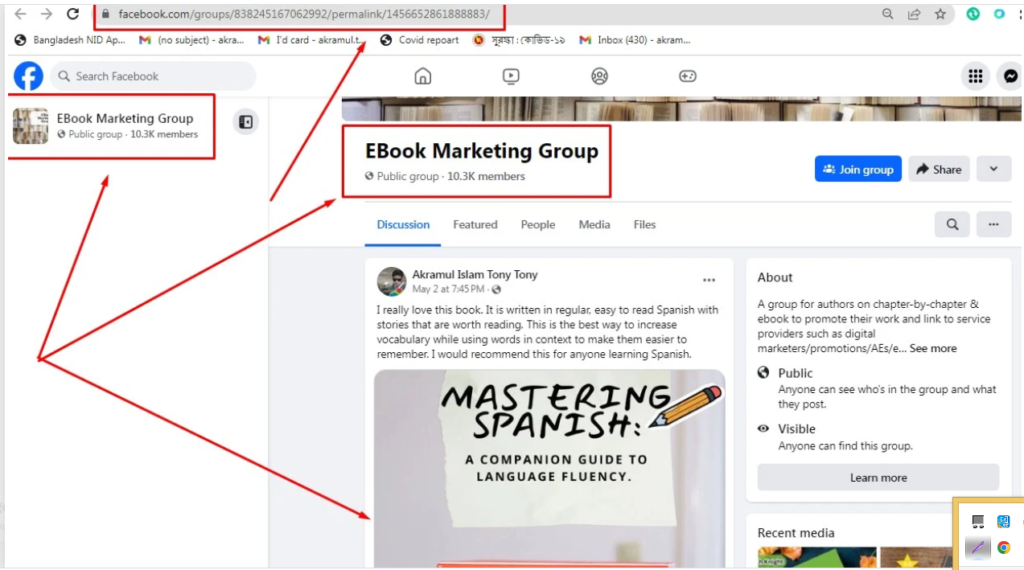This screenshot has height=570, width=1024.
Task: Open the first Recent media thumbnail
Action: click(816, 557)
